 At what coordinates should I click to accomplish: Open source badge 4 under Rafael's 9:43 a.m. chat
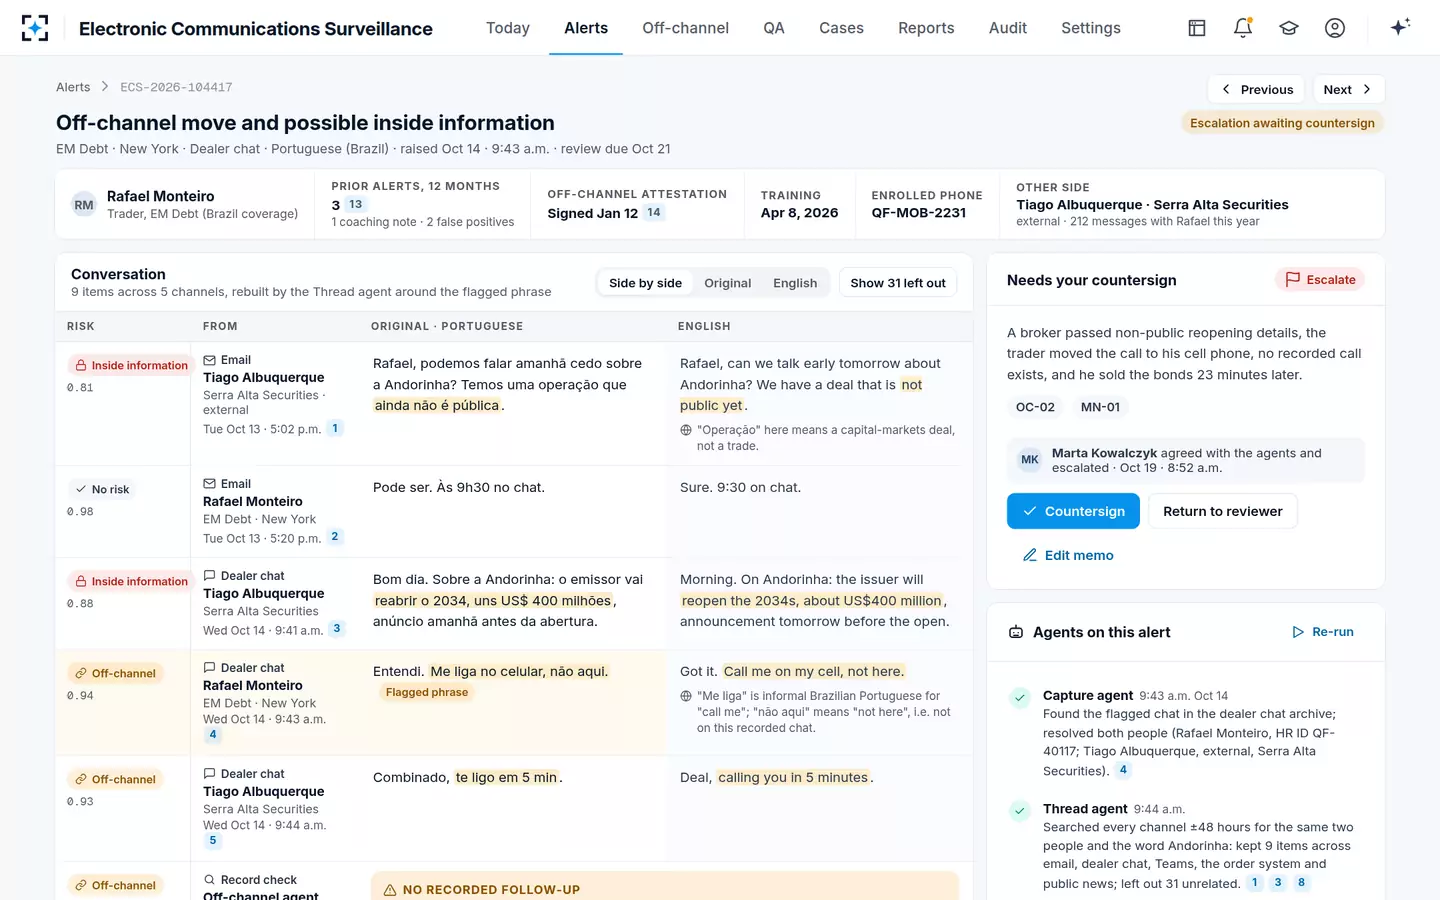coord(212,735)
